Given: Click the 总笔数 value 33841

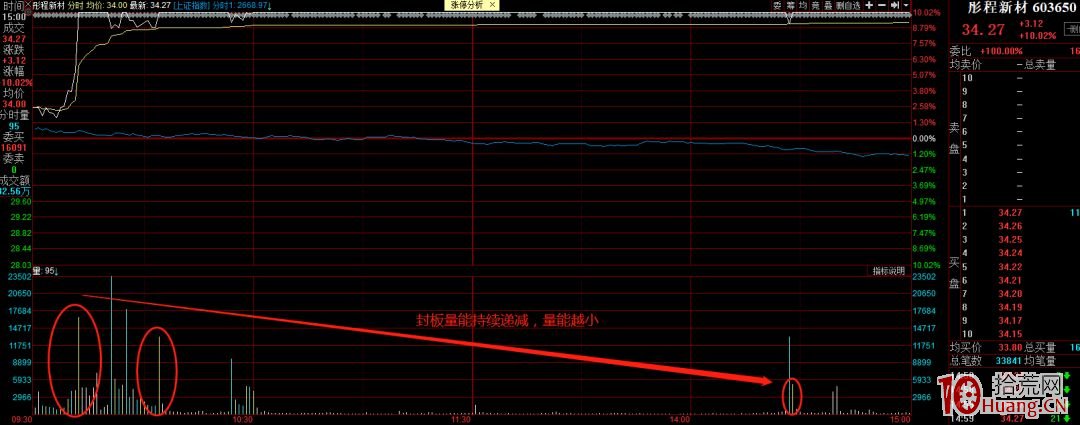Looking at the screenshot, I should tap(1008, 360).
